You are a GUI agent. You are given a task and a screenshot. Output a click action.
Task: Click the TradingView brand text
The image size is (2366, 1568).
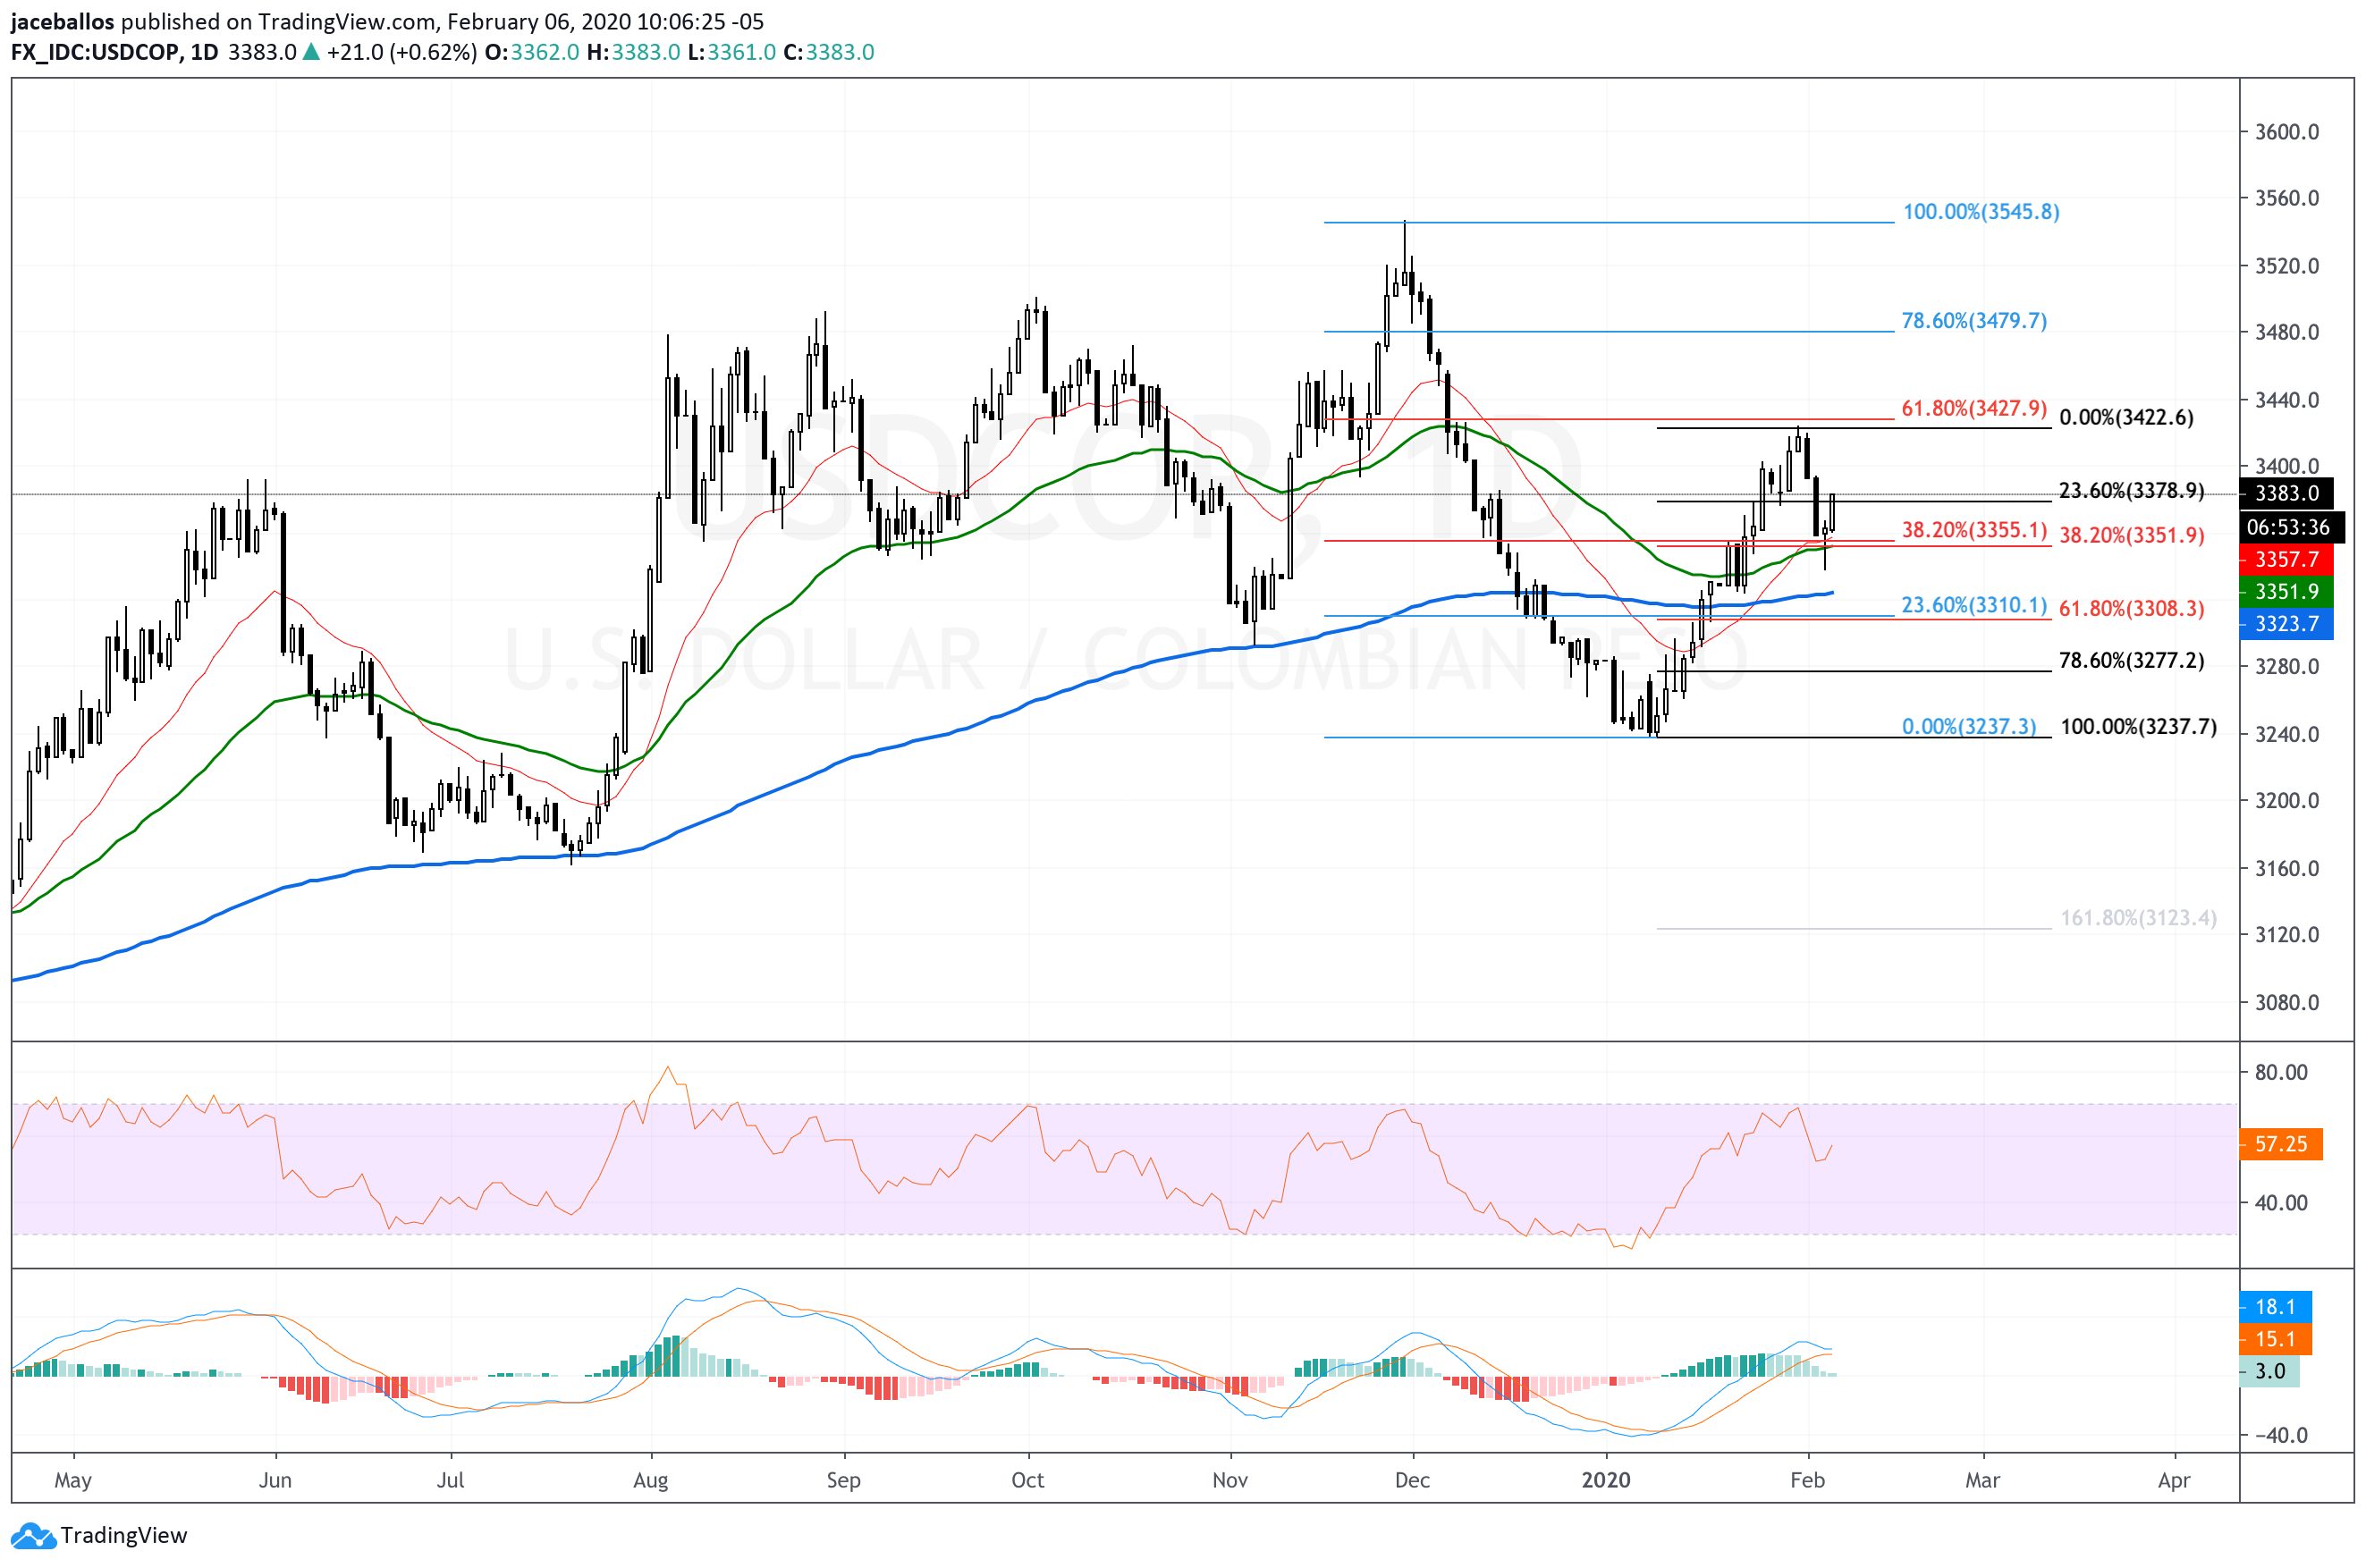[124, 1536]
